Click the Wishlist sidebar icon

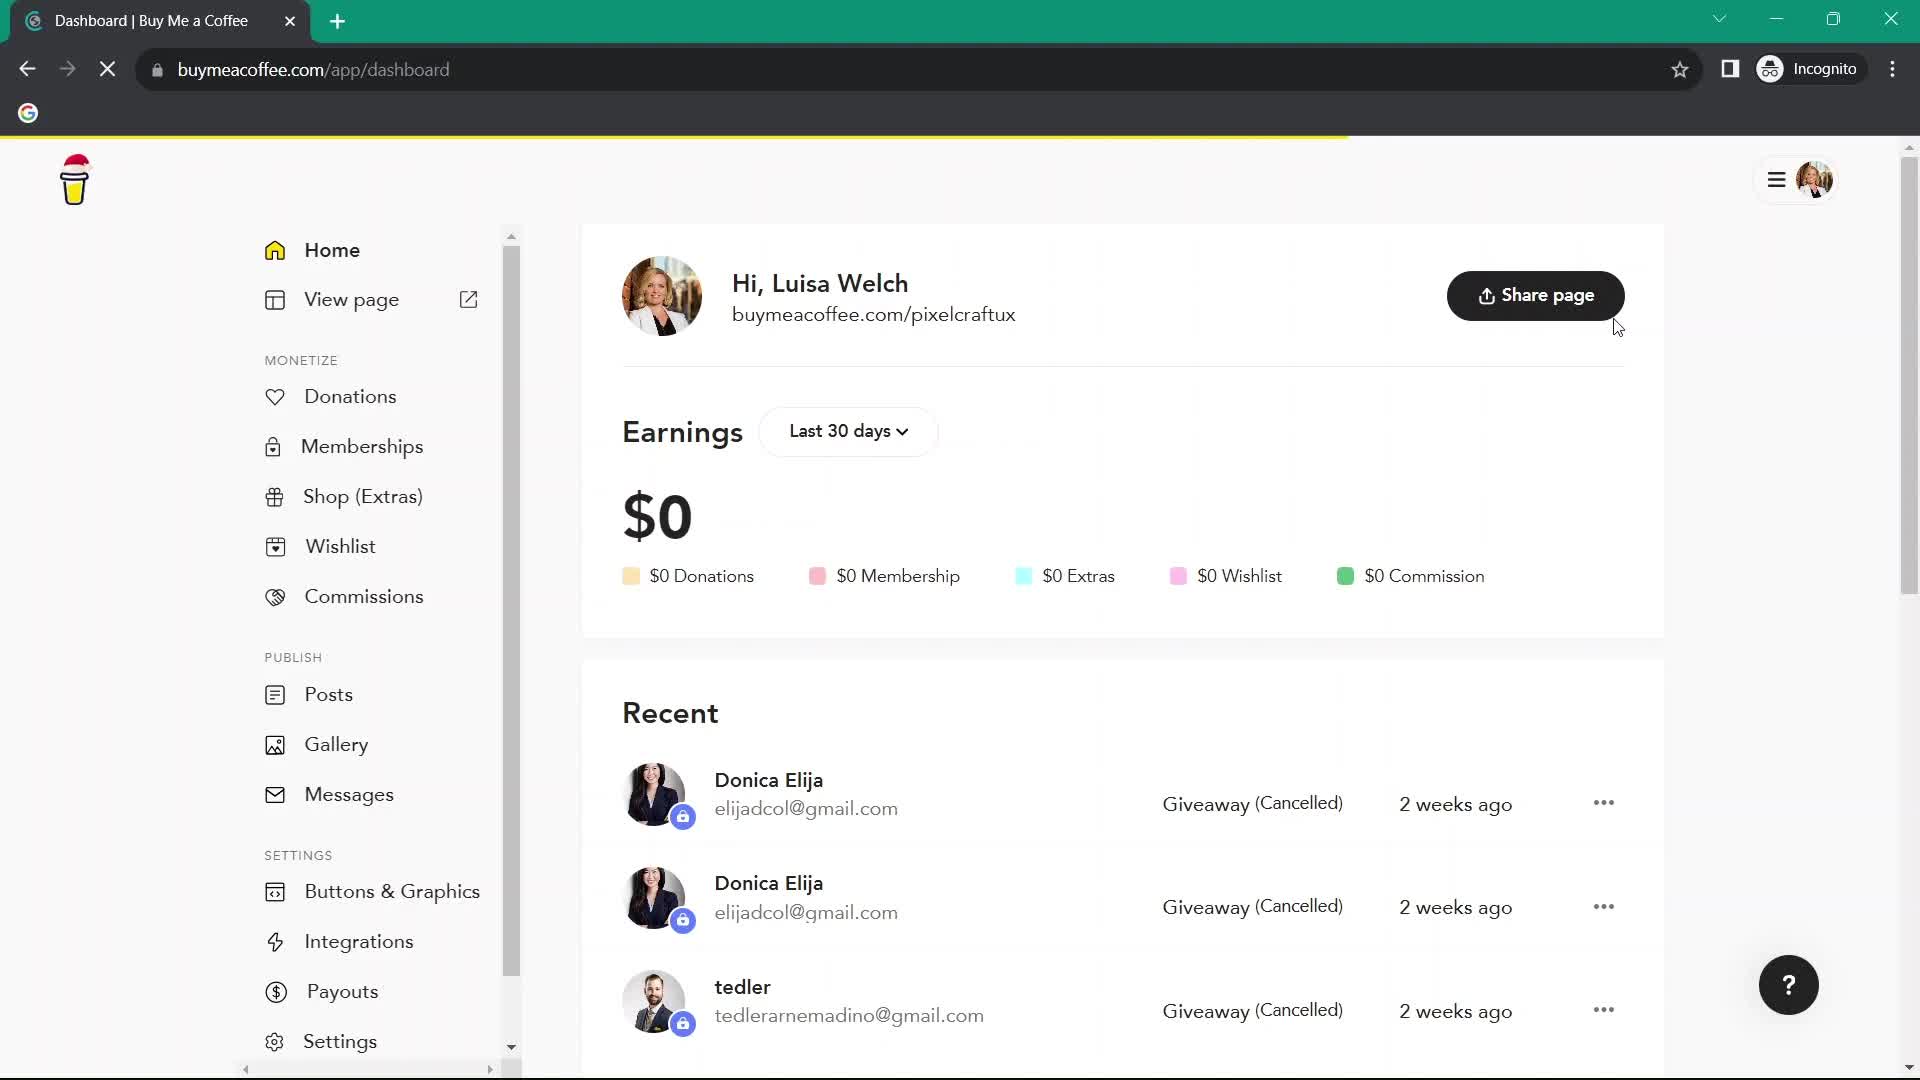coord(276,546)
